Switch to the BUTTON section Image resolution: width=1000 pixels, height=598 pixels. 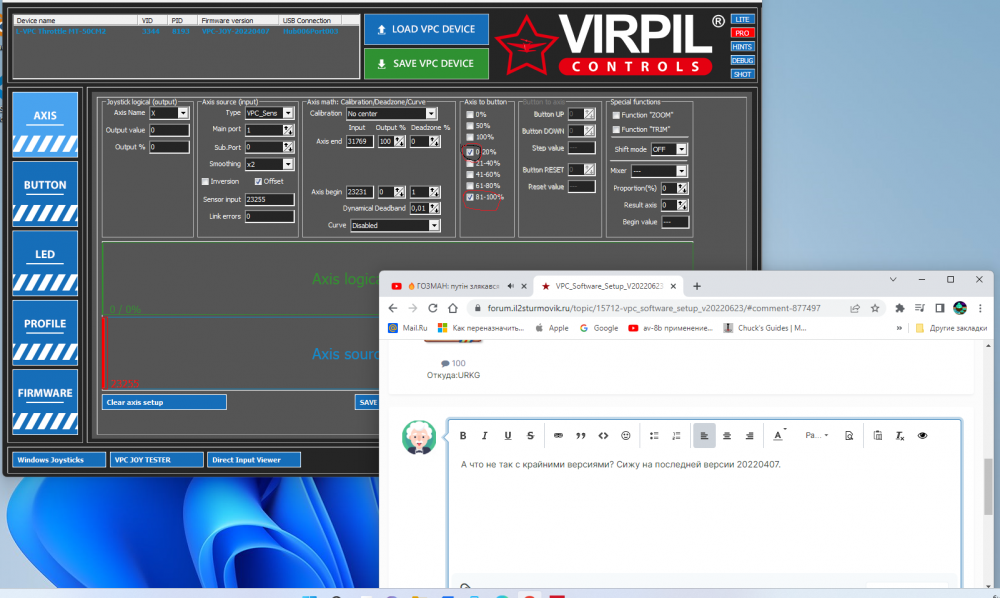45,194
